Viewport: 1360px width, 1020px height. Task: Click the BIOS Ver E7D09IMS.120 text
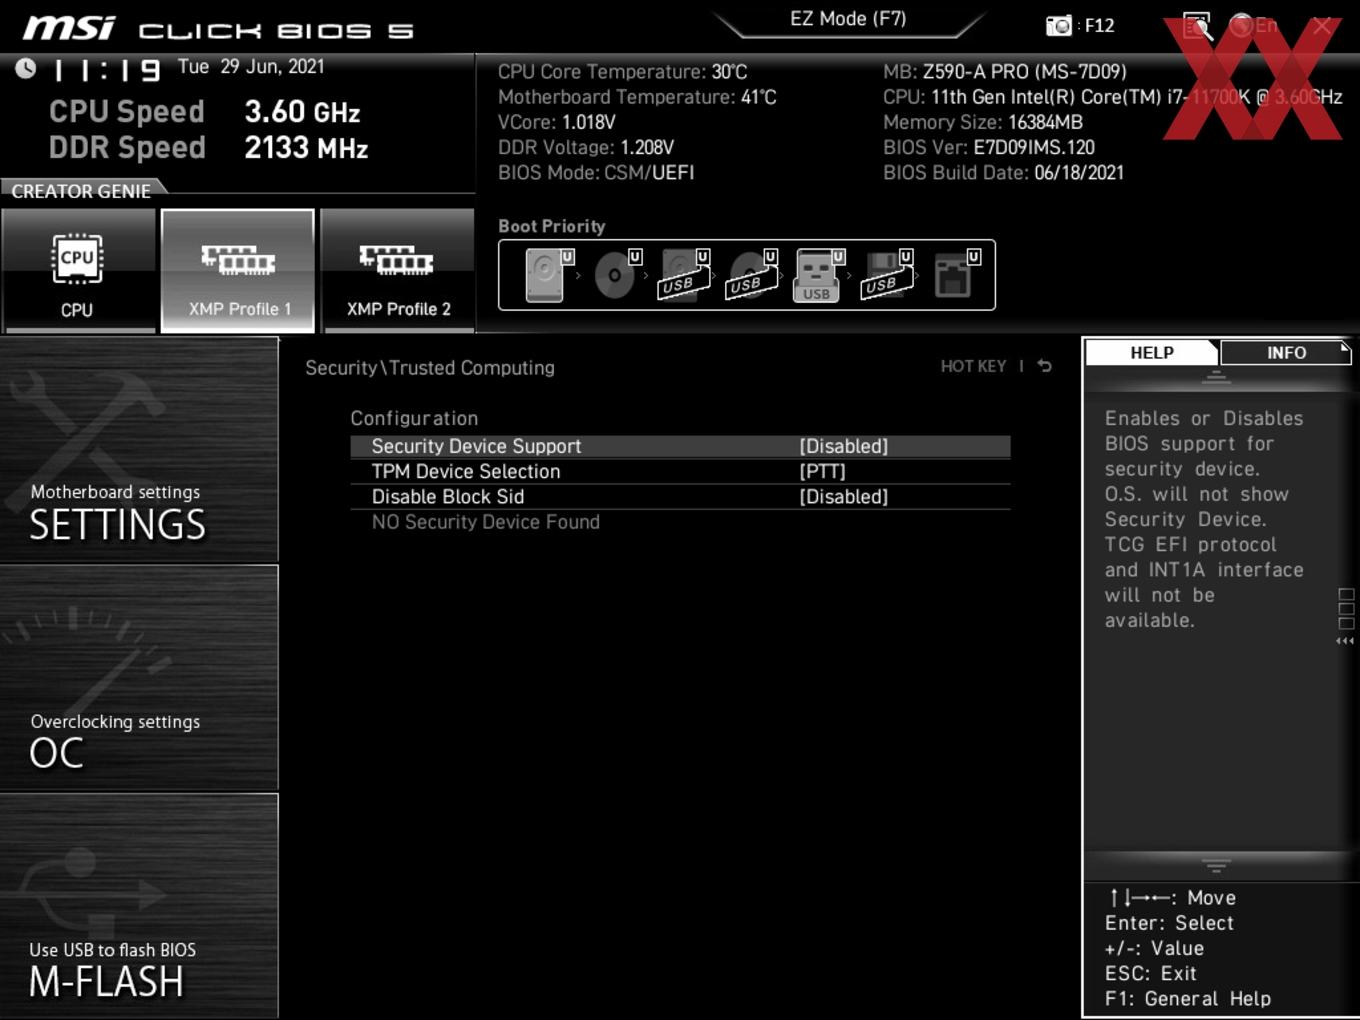989,147
